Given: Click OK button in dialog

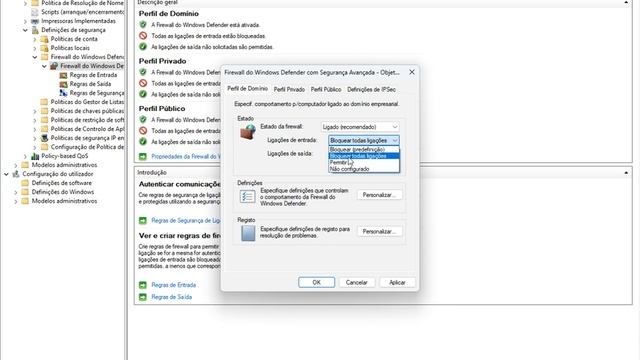Looking at the screenshot, I should tap(316, 282).
